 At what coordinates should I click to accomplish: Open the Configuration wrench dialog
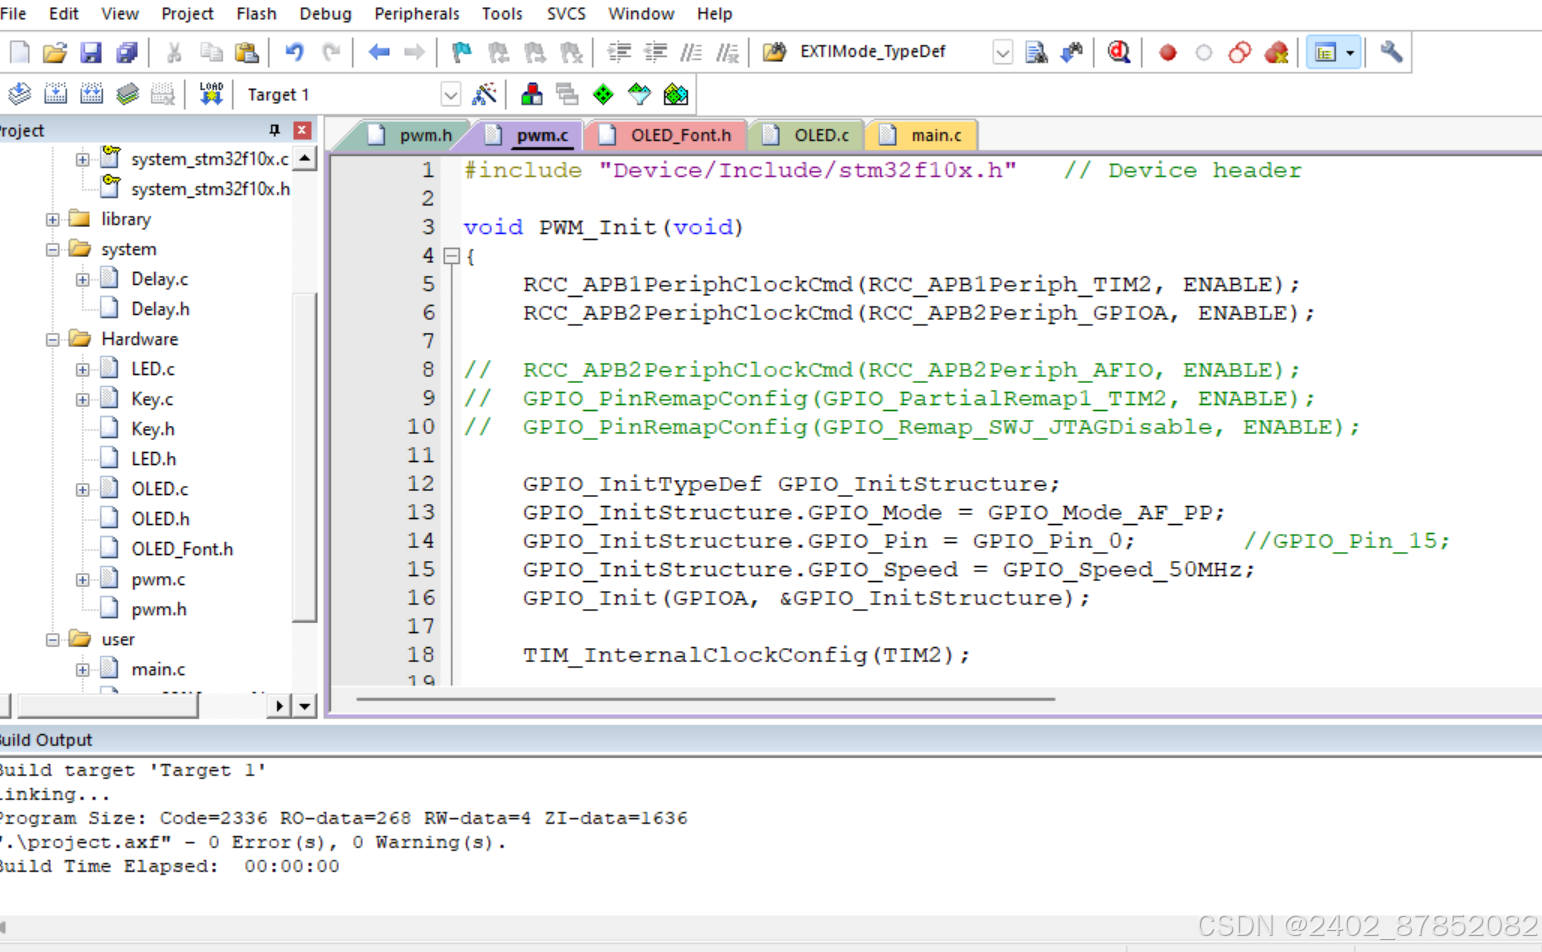click(x=1390, y=51)
